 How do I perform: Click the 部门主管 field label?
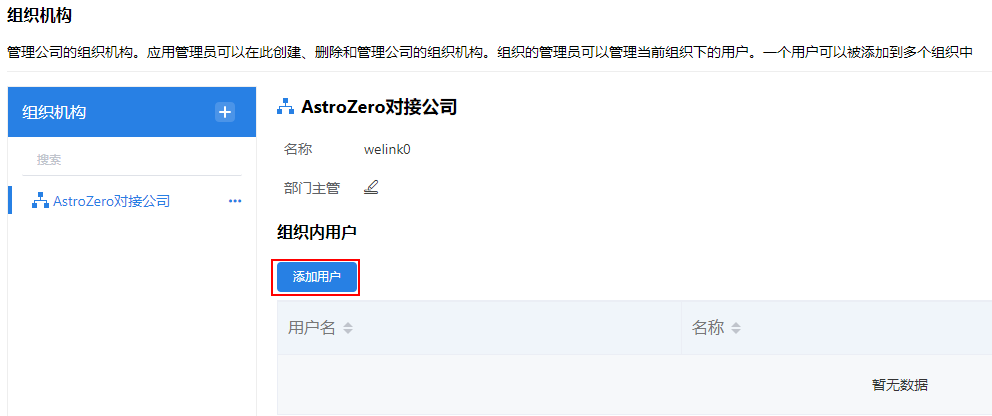(312, 188)
